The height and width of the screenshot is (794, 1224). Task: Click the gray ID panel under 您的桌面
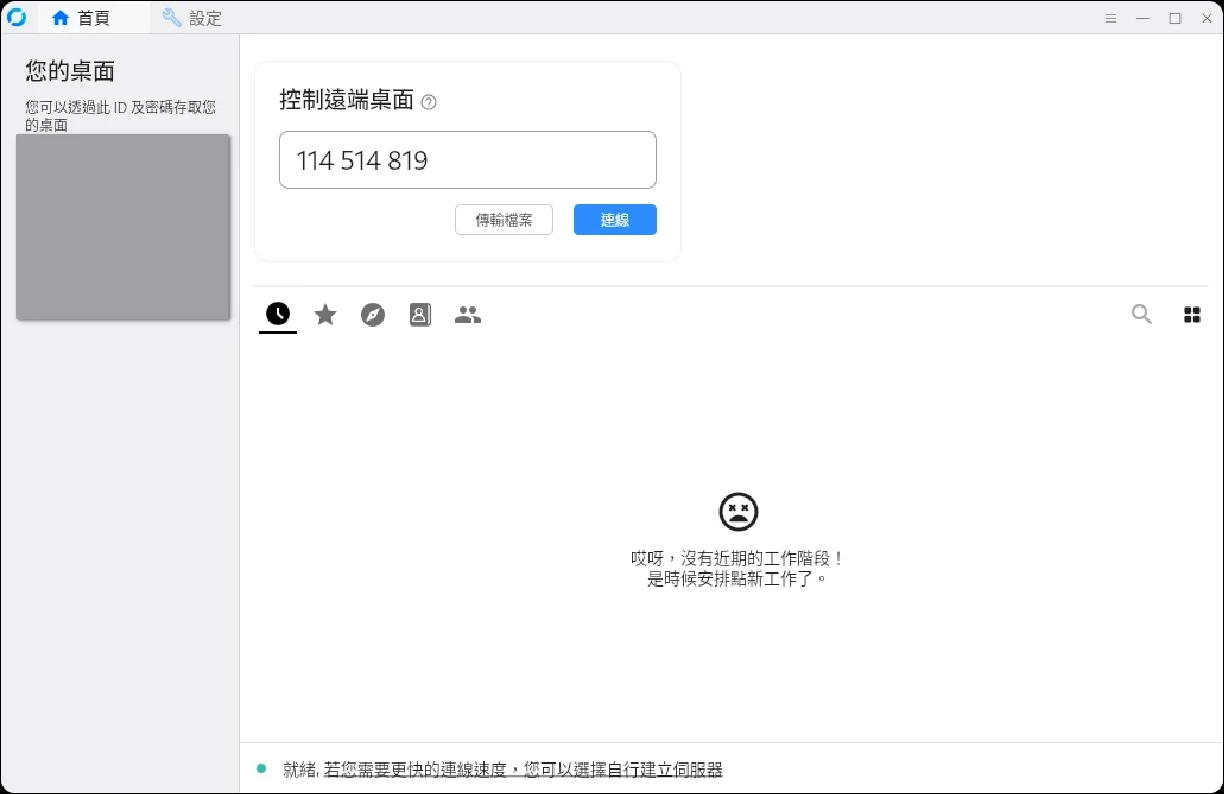click(123, 227)
